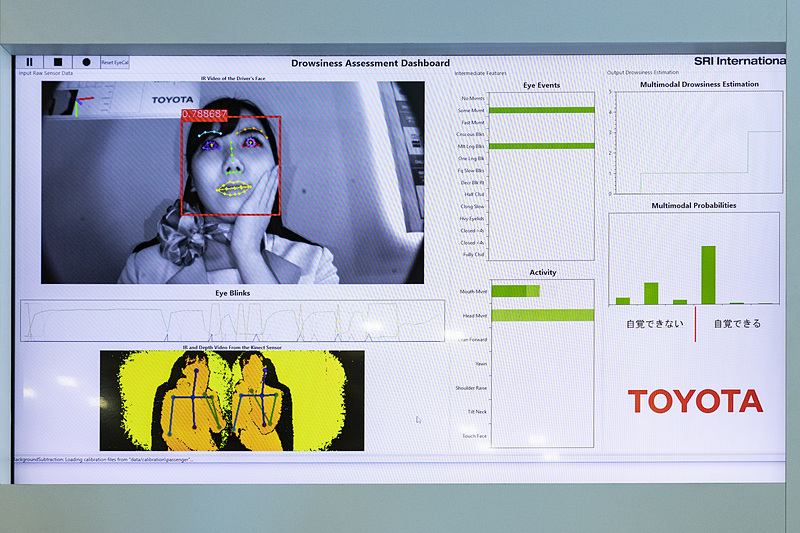Click the Japanese label 自覚できない
The height and width of the screenshot is (533, 800).
click(x=655, y=324)
